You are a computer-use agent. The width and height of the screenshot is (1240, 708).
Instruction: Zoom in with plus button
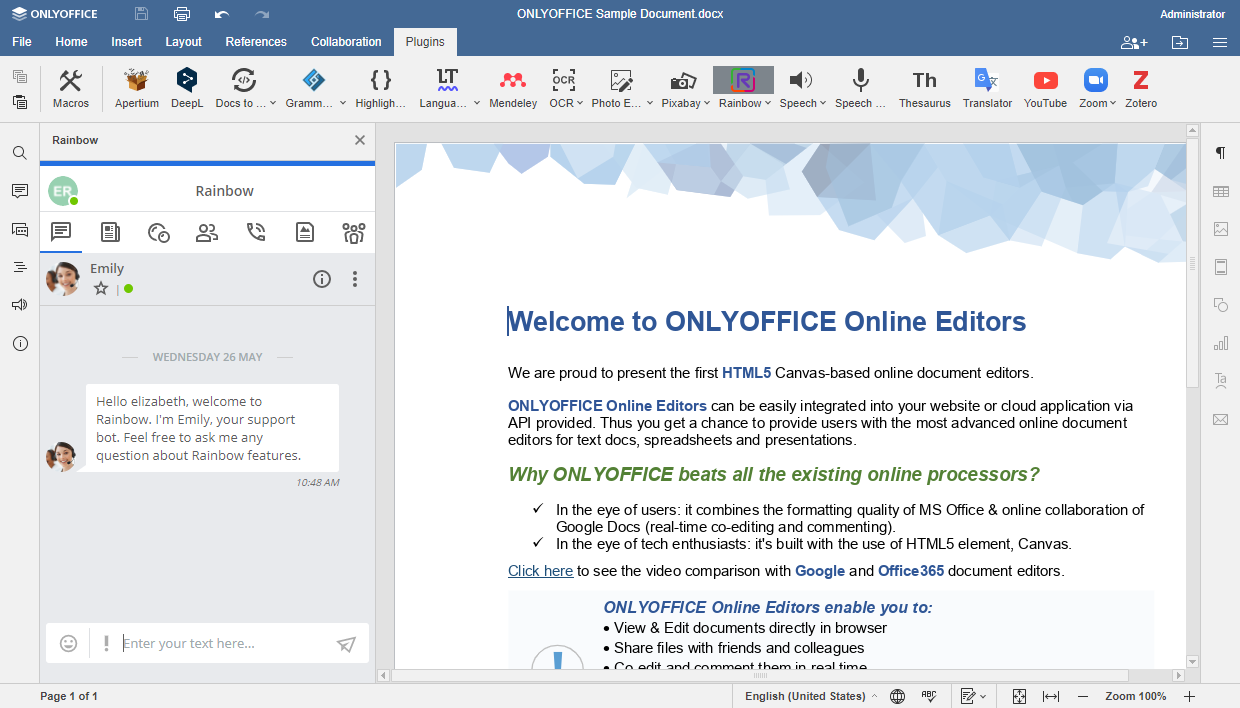click(1190, 696)
